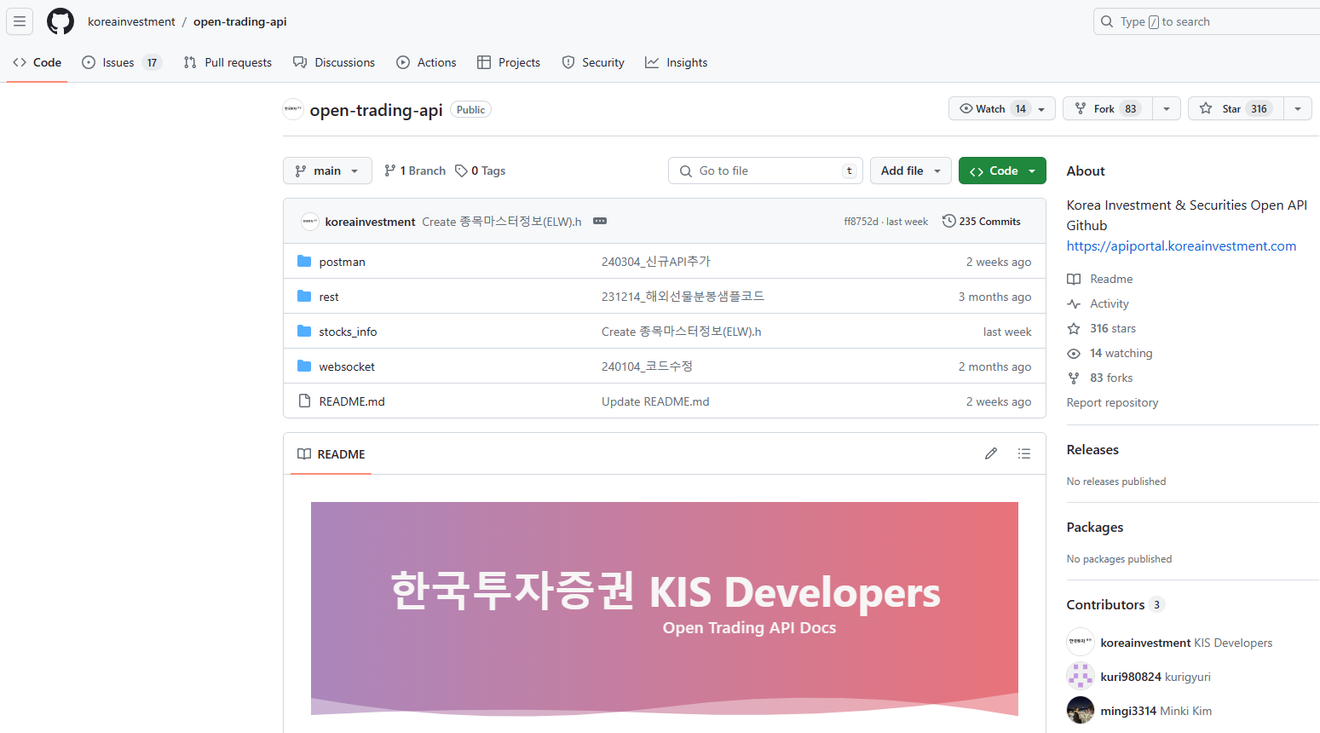This screenshot has height=733, width=1320.
Task: View the 0 Tags link
Action: pyautogui.click(x=480, y=171)
